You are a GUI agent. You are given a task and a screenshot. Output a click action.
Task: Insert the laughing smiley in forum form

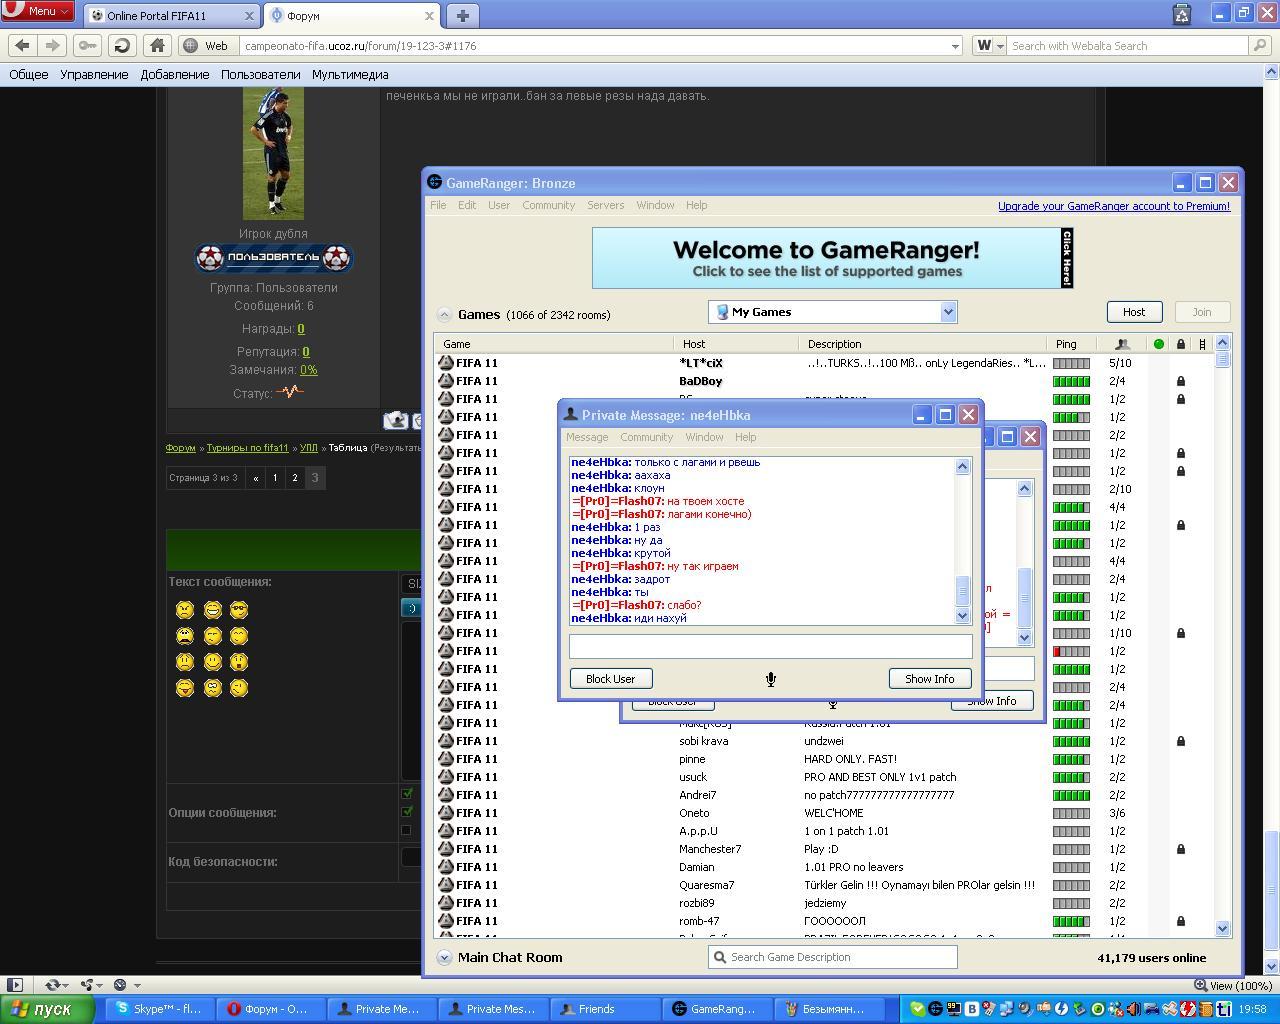pyautogui.click(x=212, y=609)
